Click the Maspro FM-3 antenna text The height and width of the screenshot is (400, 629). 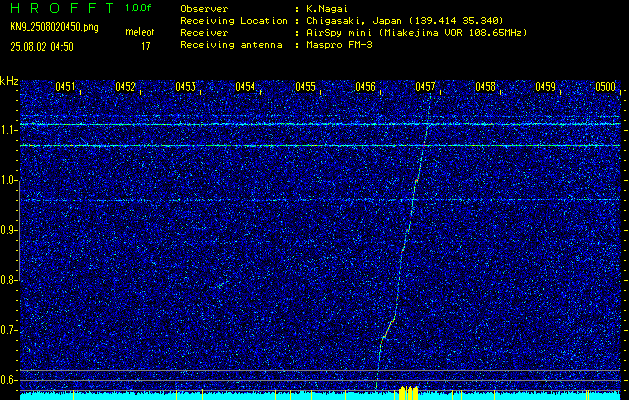339,45
